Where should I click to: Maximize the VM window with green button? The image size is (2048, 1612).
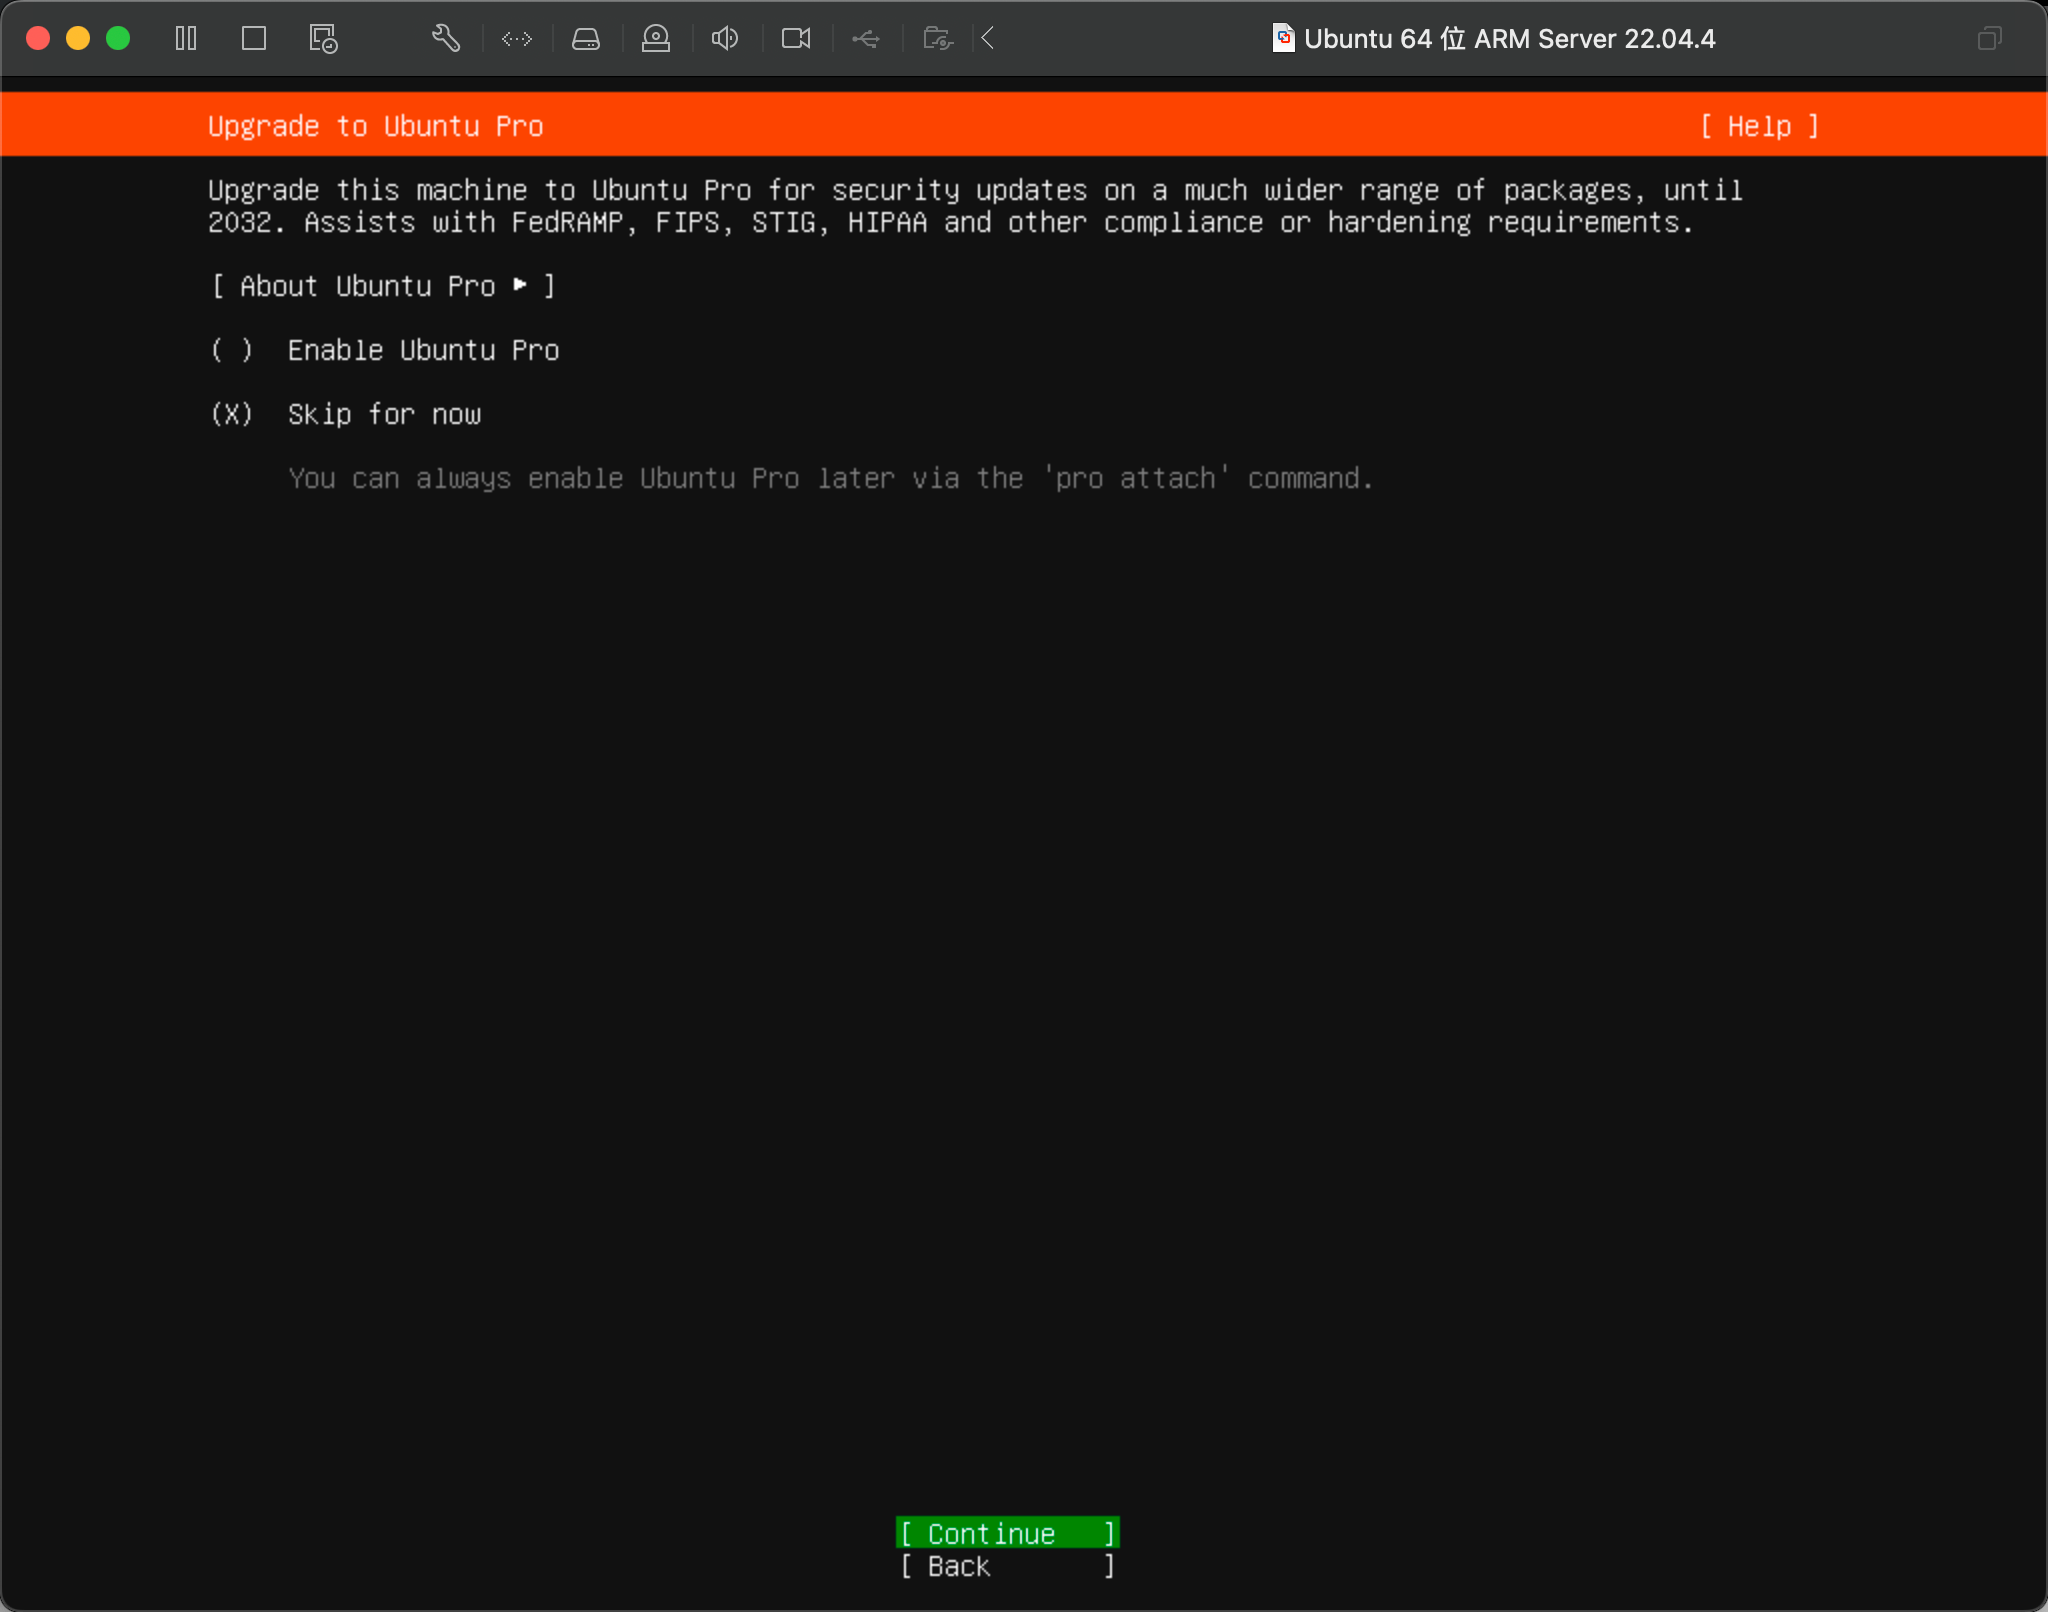pyautogui.click(x=118, y=39)
